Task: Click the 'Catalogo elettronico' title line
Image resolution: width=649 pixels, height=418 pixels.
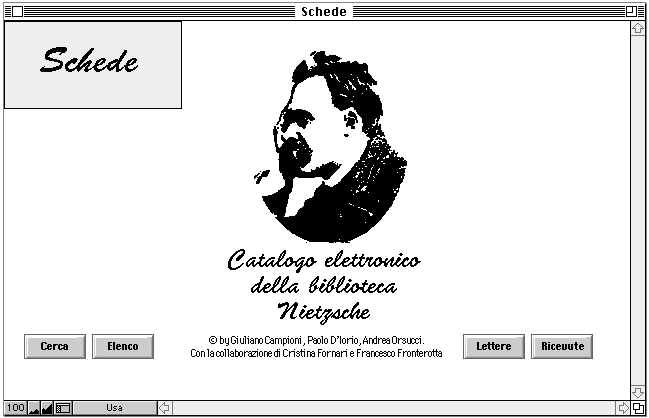Action: [324, 260]
